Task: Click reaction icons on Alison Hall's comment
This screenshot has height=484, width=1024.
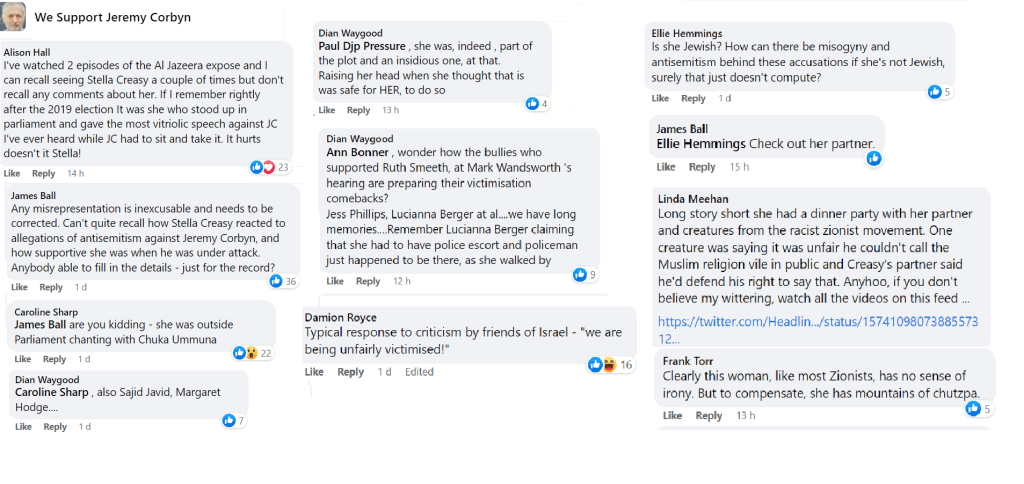Action: pos(262,167)
